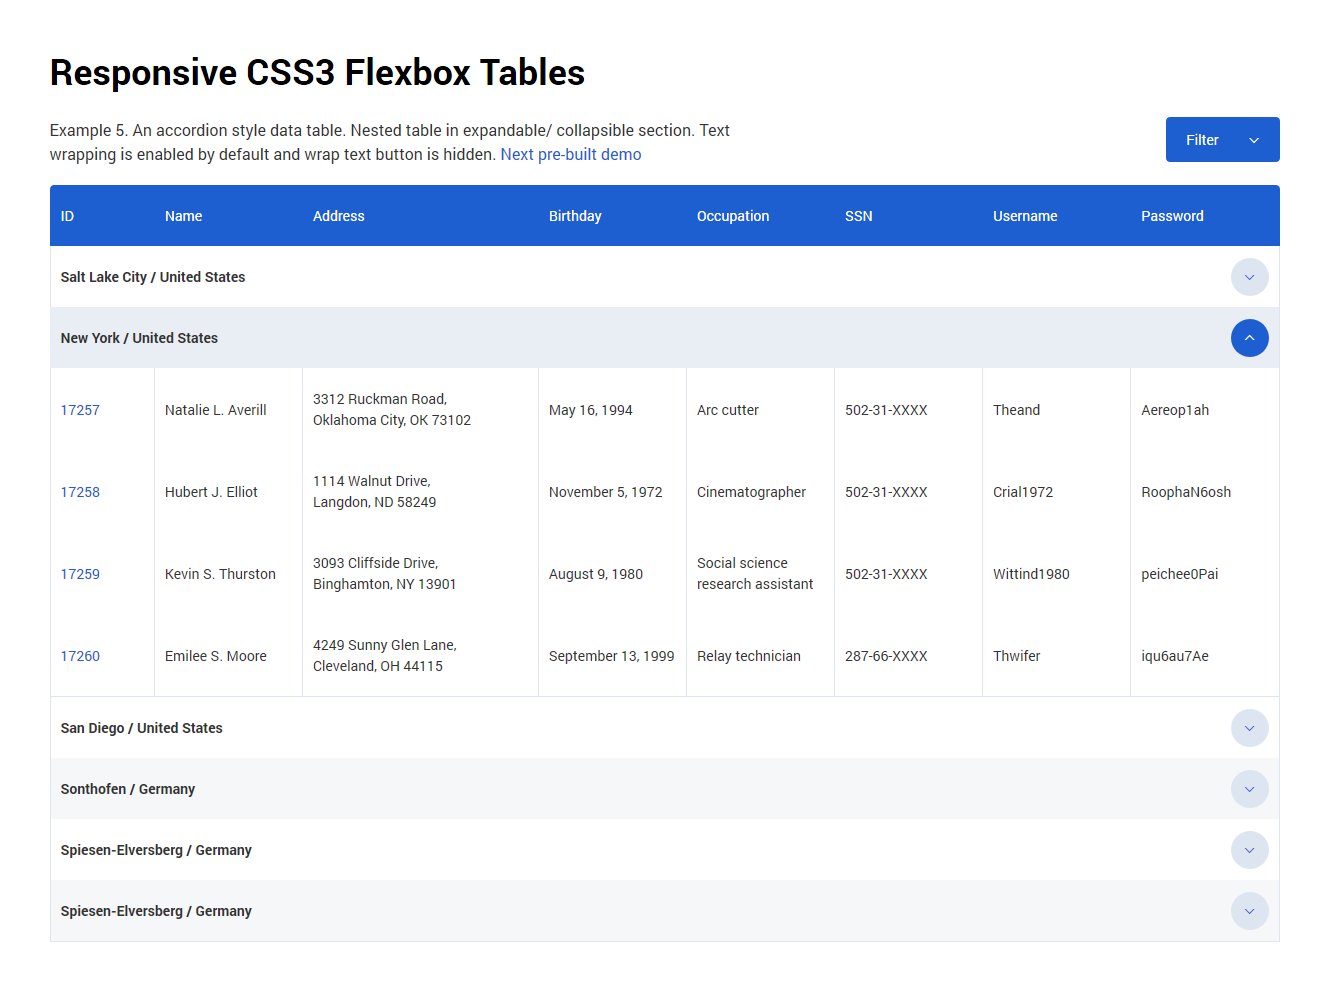Viewport: 1330px width, 992px height.
Task: Click the Sonthofen / Germany group title
Action: (x=127, y=789)
